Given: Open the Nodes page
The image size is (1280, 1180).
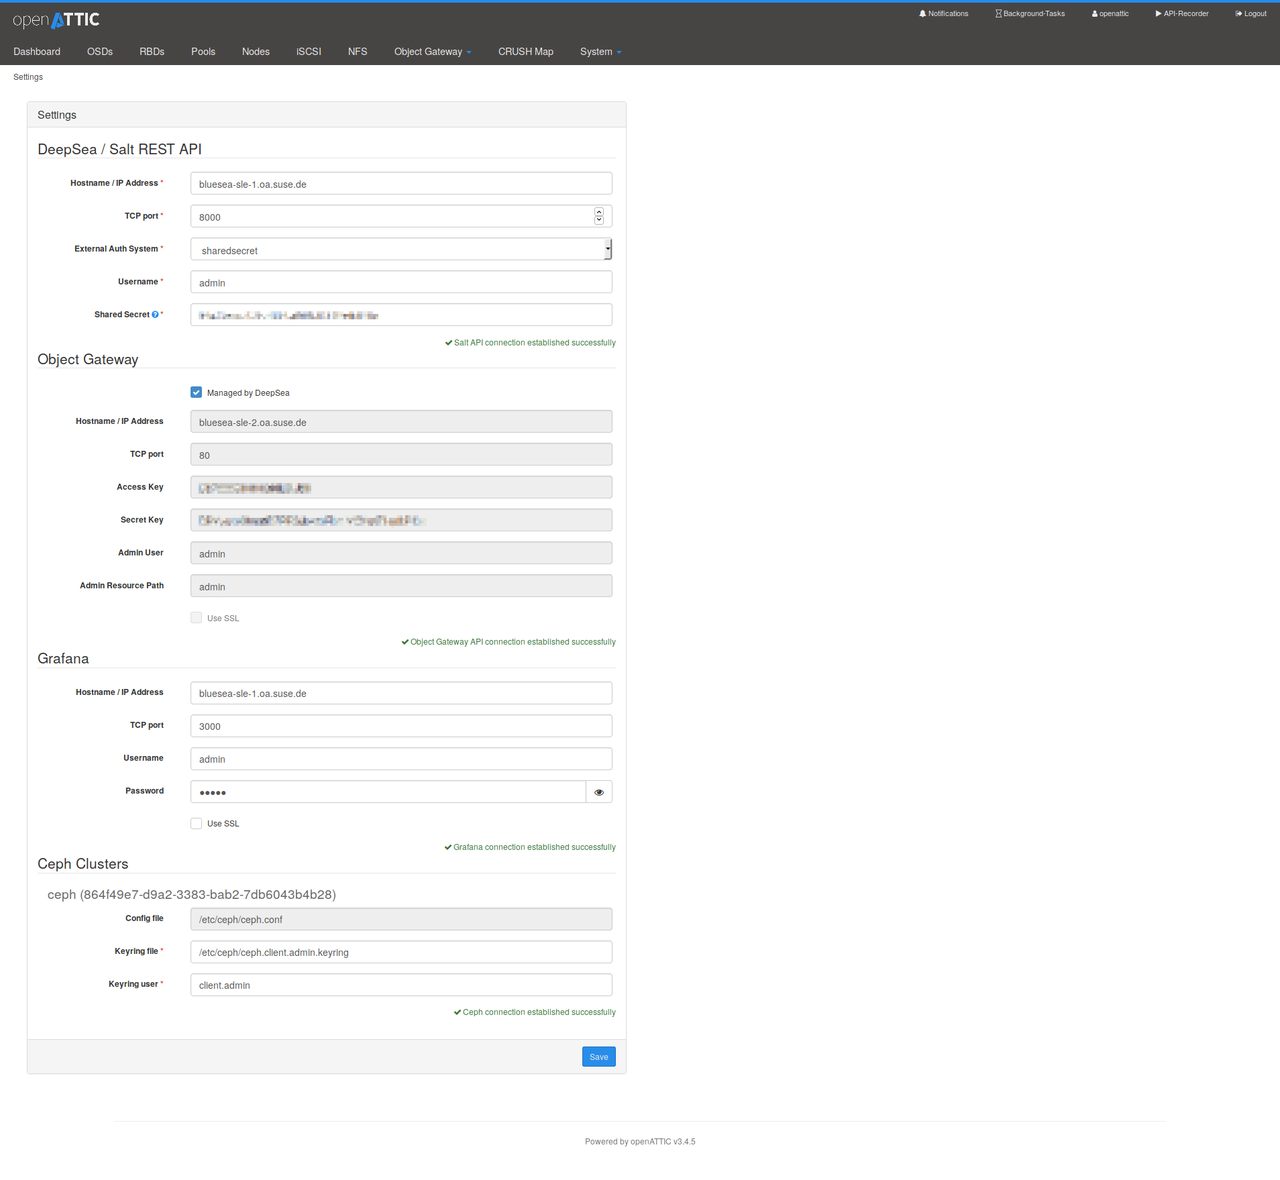Looking at the screenshot, I should [x=256, y=52].
